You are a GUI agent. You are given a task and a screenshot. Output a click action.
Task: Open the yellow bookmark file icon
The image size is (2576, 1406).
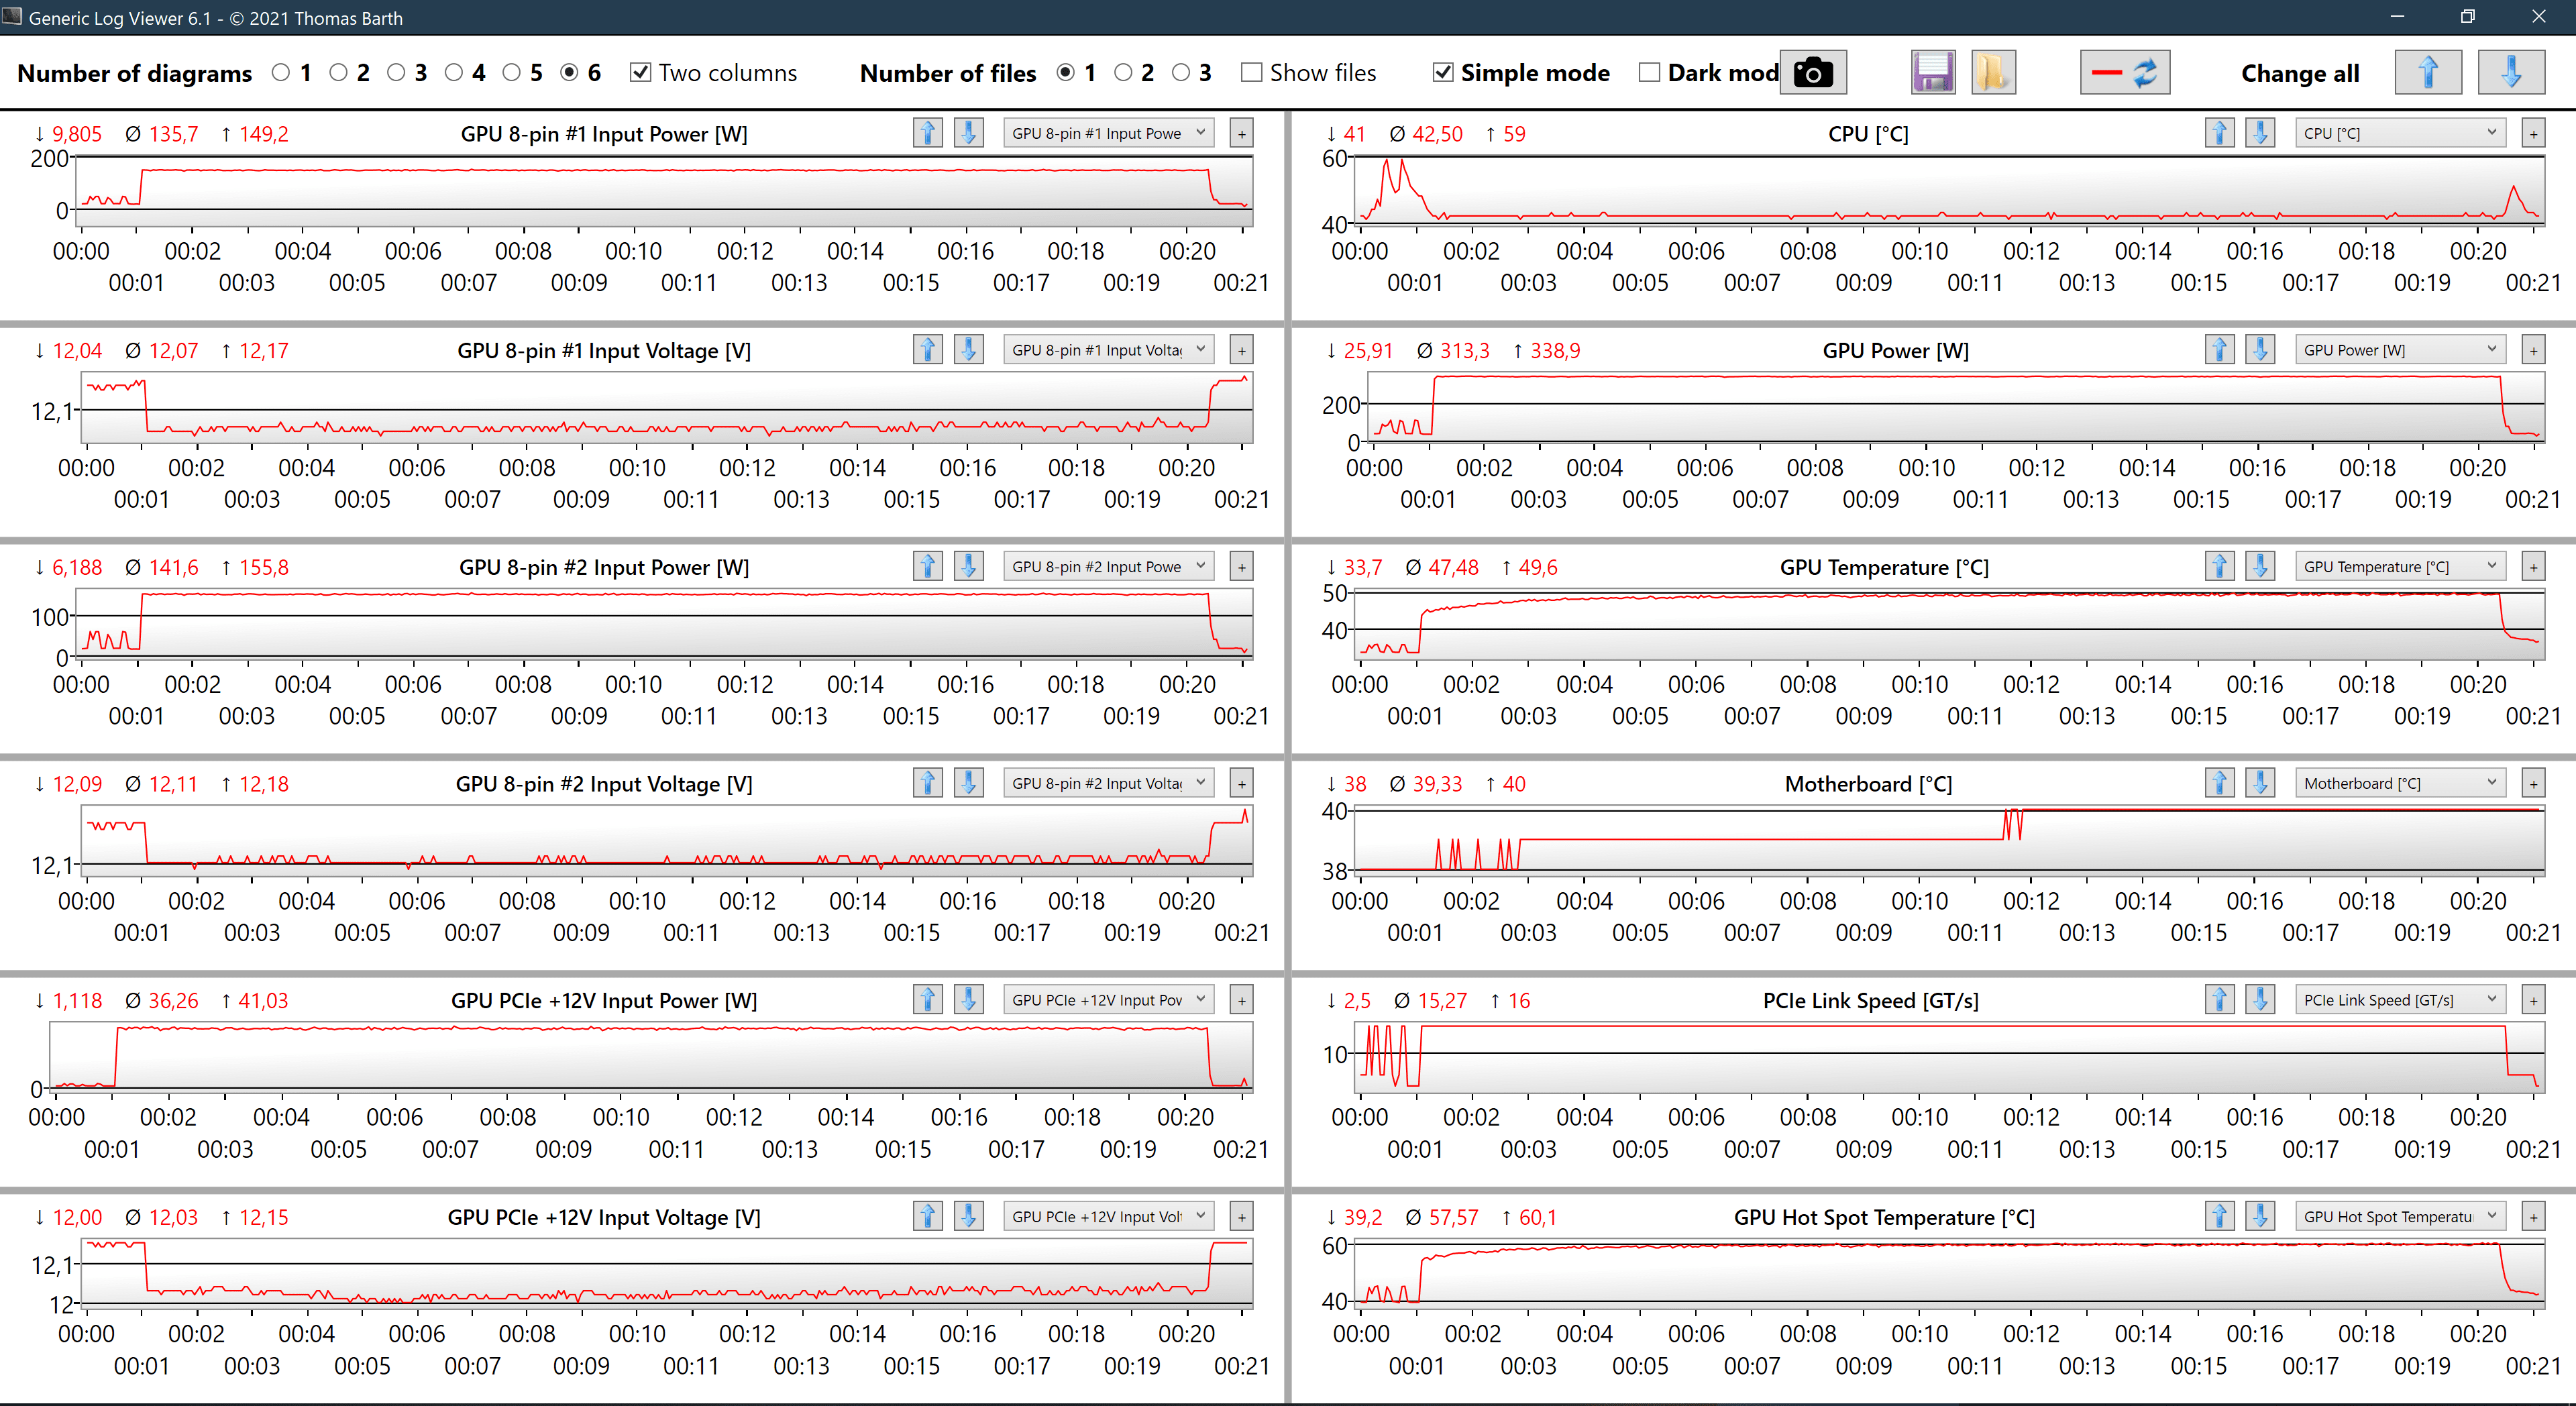1993,73
